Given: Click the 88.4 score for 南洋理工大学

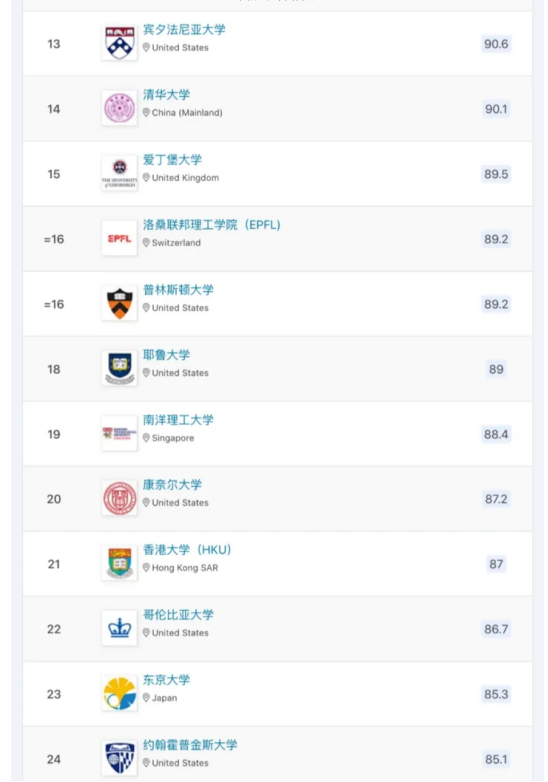Looking at the screenshot, I should coord(496,434).
